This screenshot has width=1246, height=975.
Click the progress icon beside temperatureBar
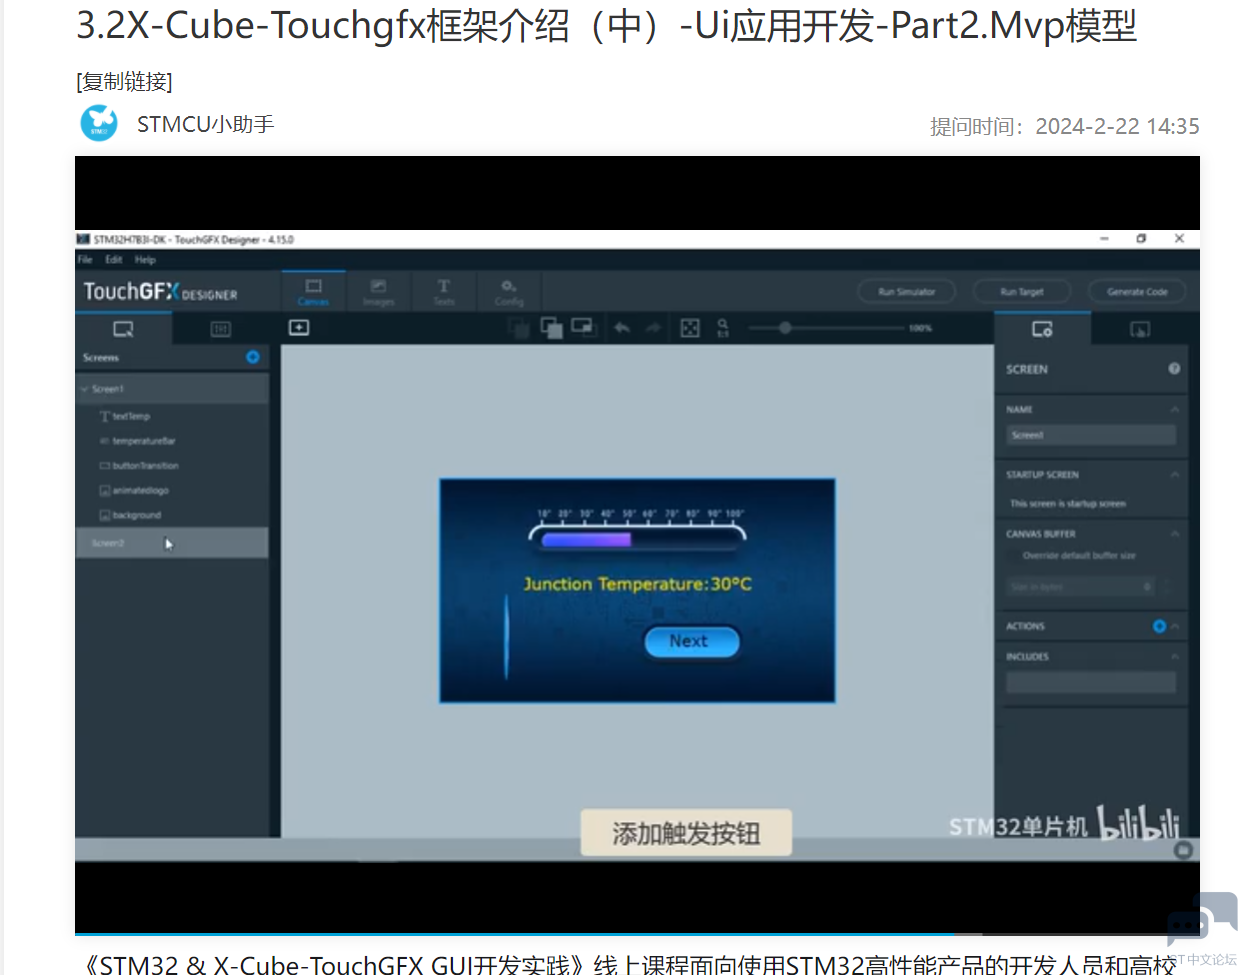coord(104,441)
